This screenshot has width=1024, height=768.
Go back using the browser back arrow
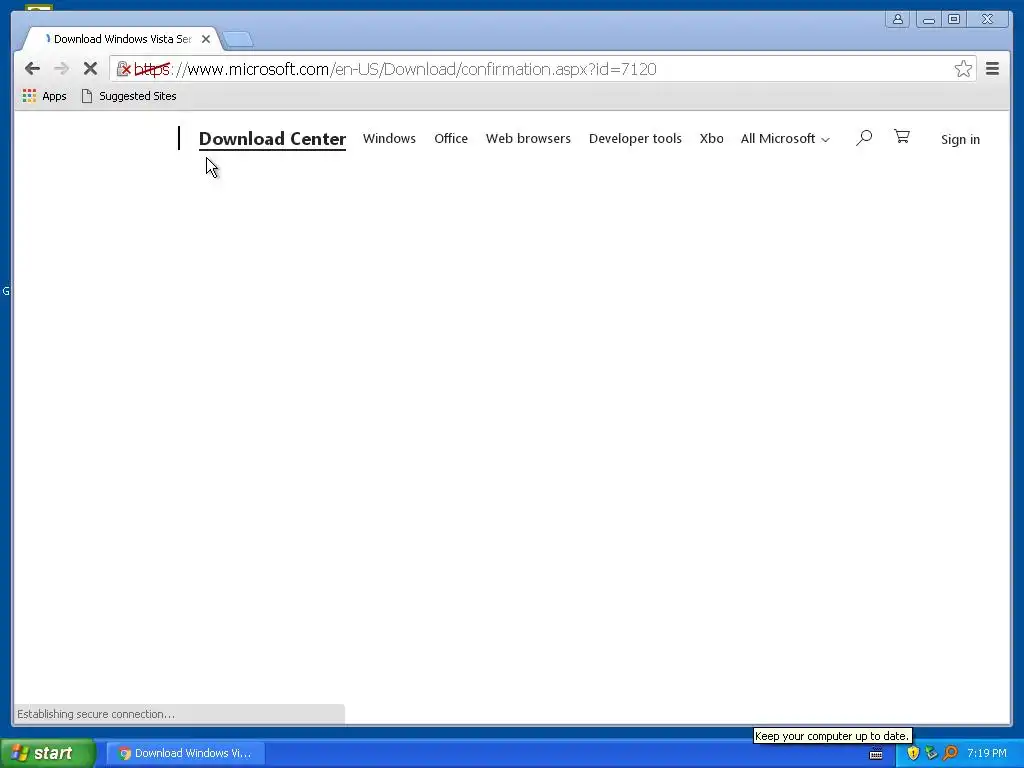coord(32,69)
